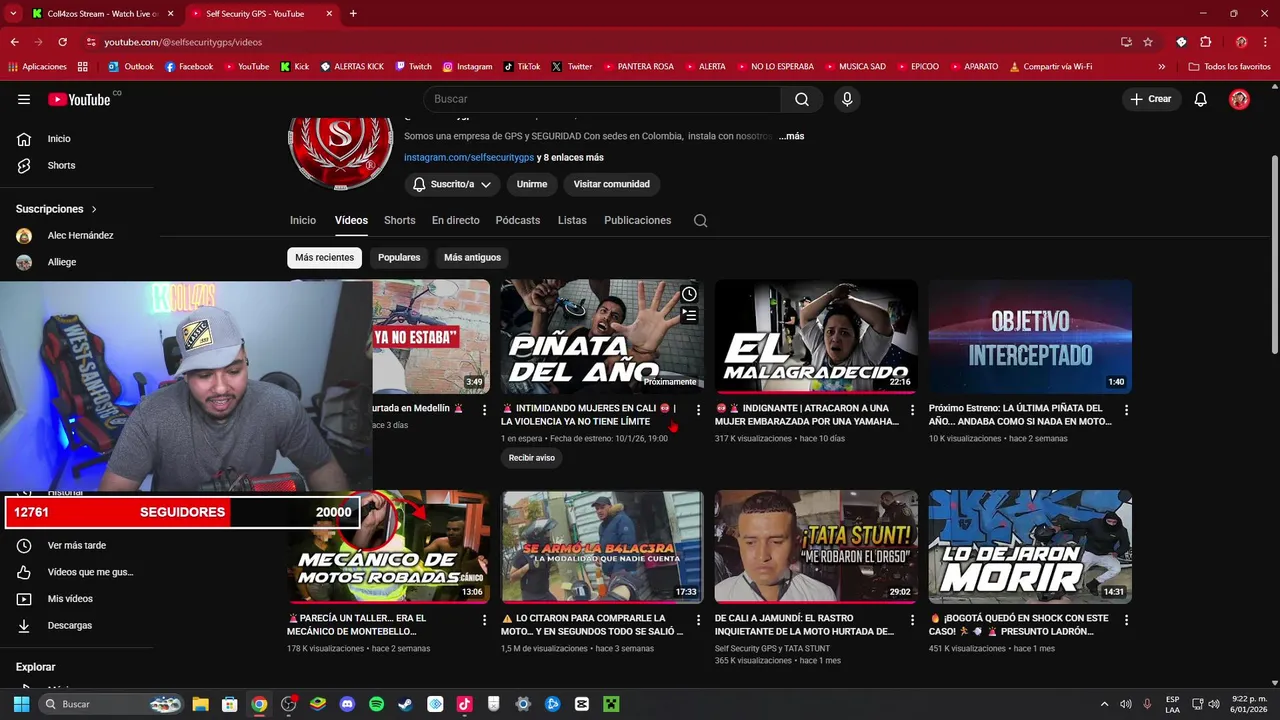Expand the Suscripciones section
This screenshot has height=720, width=1280.
pos(57,209)
